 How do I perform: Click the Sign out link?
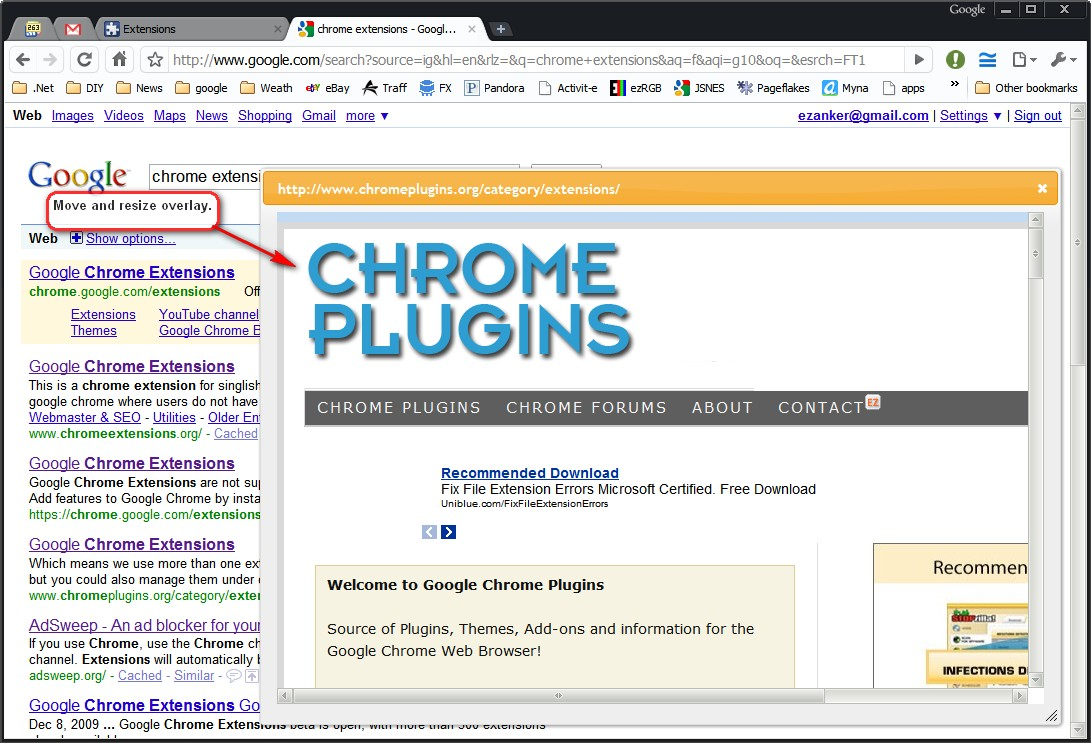pyautogui.click(x=1037, y=115)
